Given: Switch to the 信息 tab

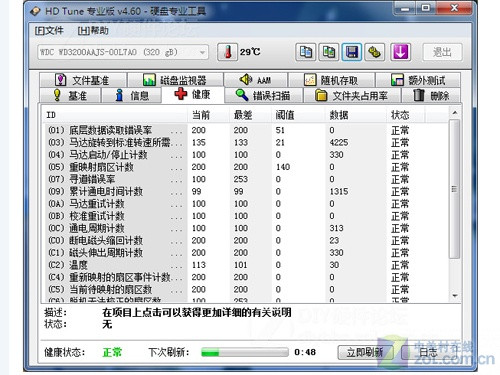Looking at the screenshot, I should pyautogui.click(x=132, y=96).
